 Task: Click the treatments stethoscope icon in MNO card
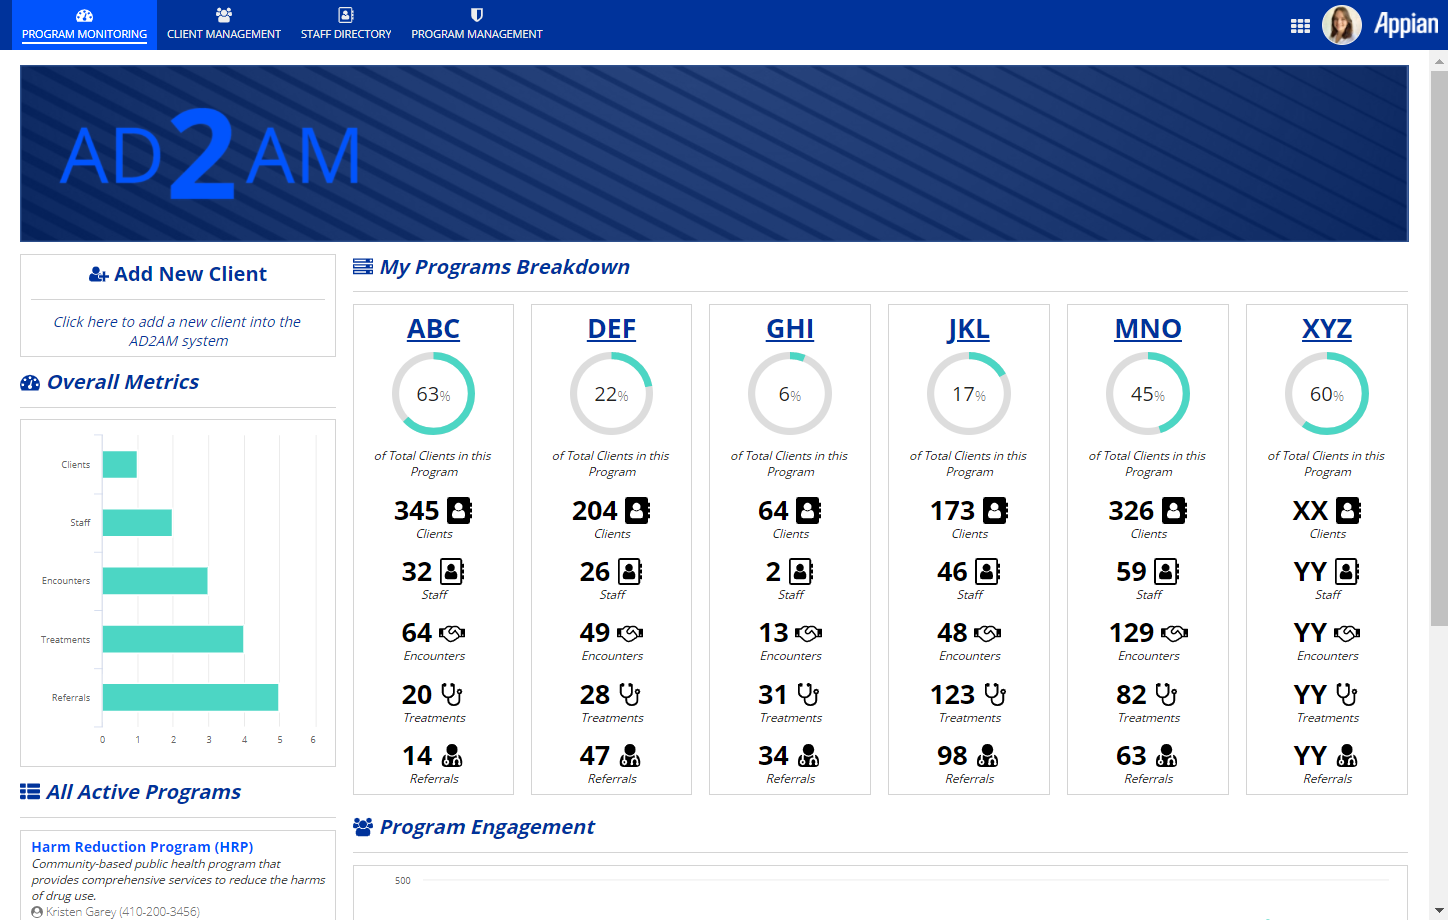click(x=1166, y=694)
